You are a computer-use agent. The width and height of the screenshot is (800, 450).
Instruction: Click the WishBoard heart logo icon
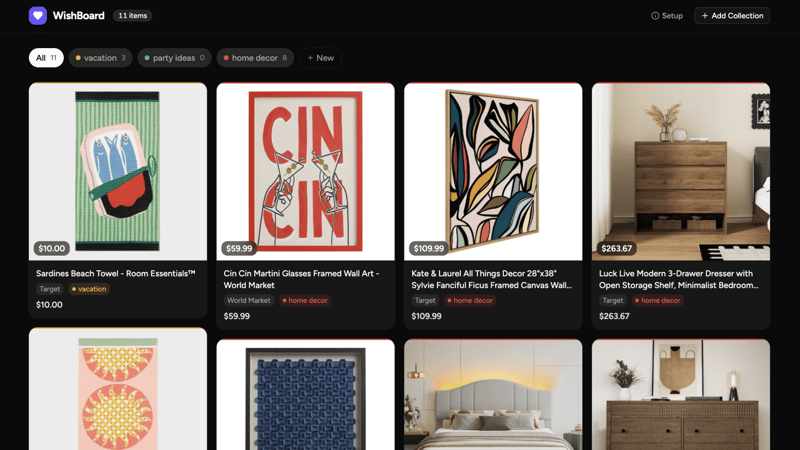pyautogui.click(x=38, y=15)
